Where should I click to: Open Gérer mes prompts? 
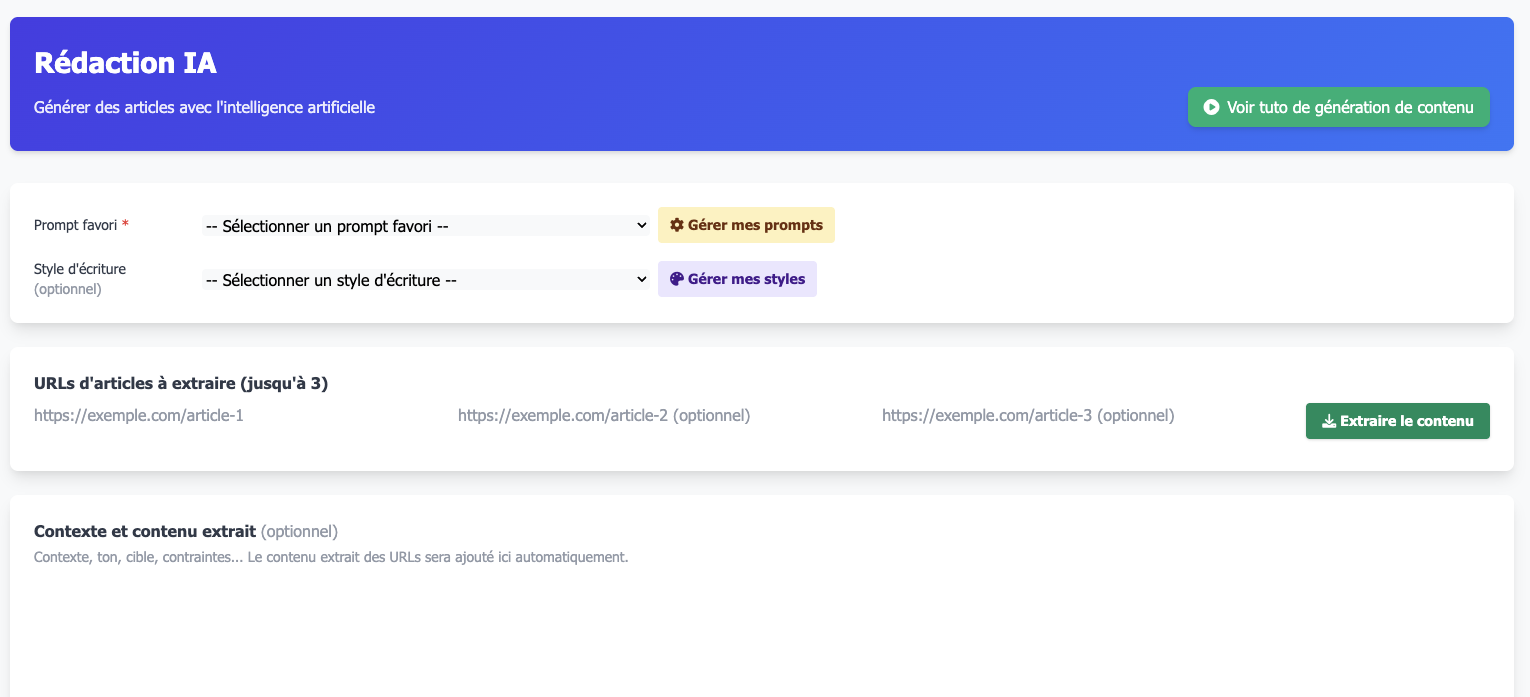coord(746,224)
